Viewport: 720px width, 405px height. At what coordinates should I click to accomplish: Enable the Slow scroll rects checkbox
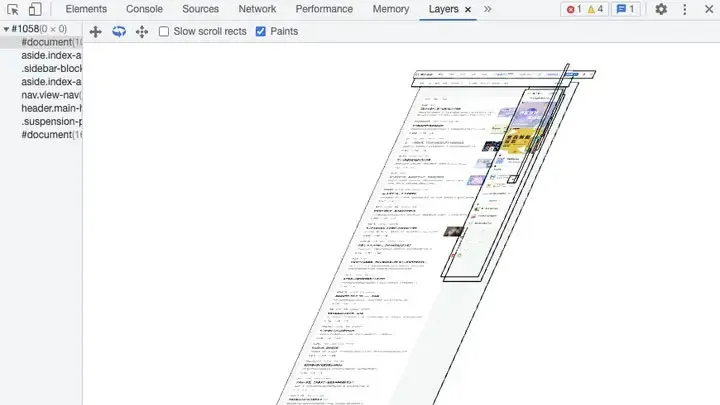tap(165, 32)
